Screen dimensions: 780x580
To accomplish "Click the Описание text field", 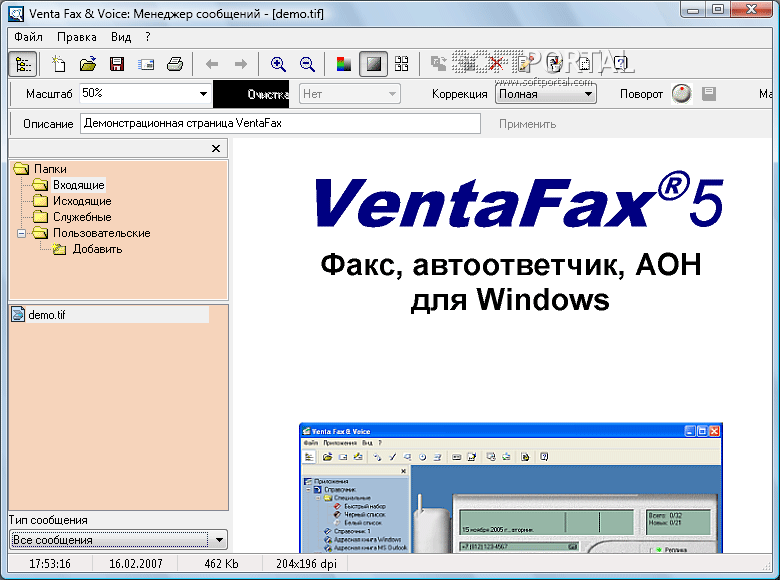I will (281, 123).
